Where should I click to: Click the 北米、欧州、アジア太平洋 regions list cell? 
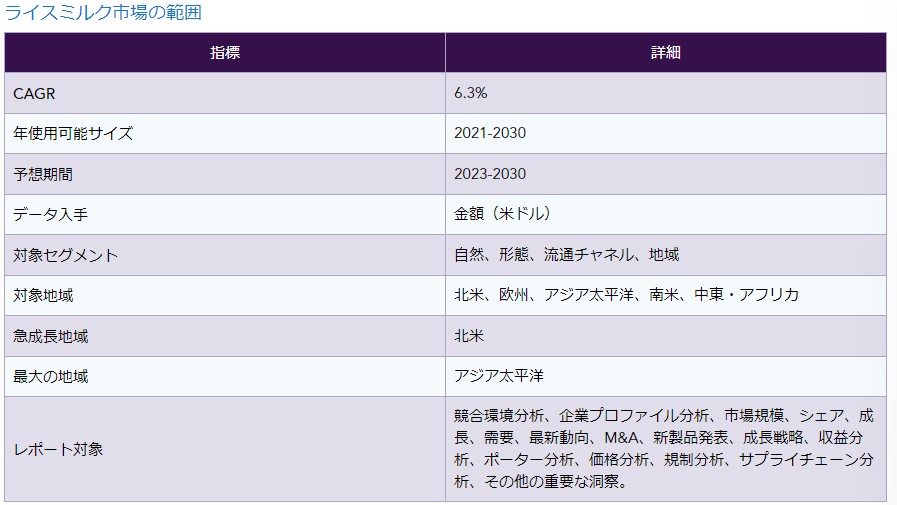pyautogui.click(x=666, y=296)
